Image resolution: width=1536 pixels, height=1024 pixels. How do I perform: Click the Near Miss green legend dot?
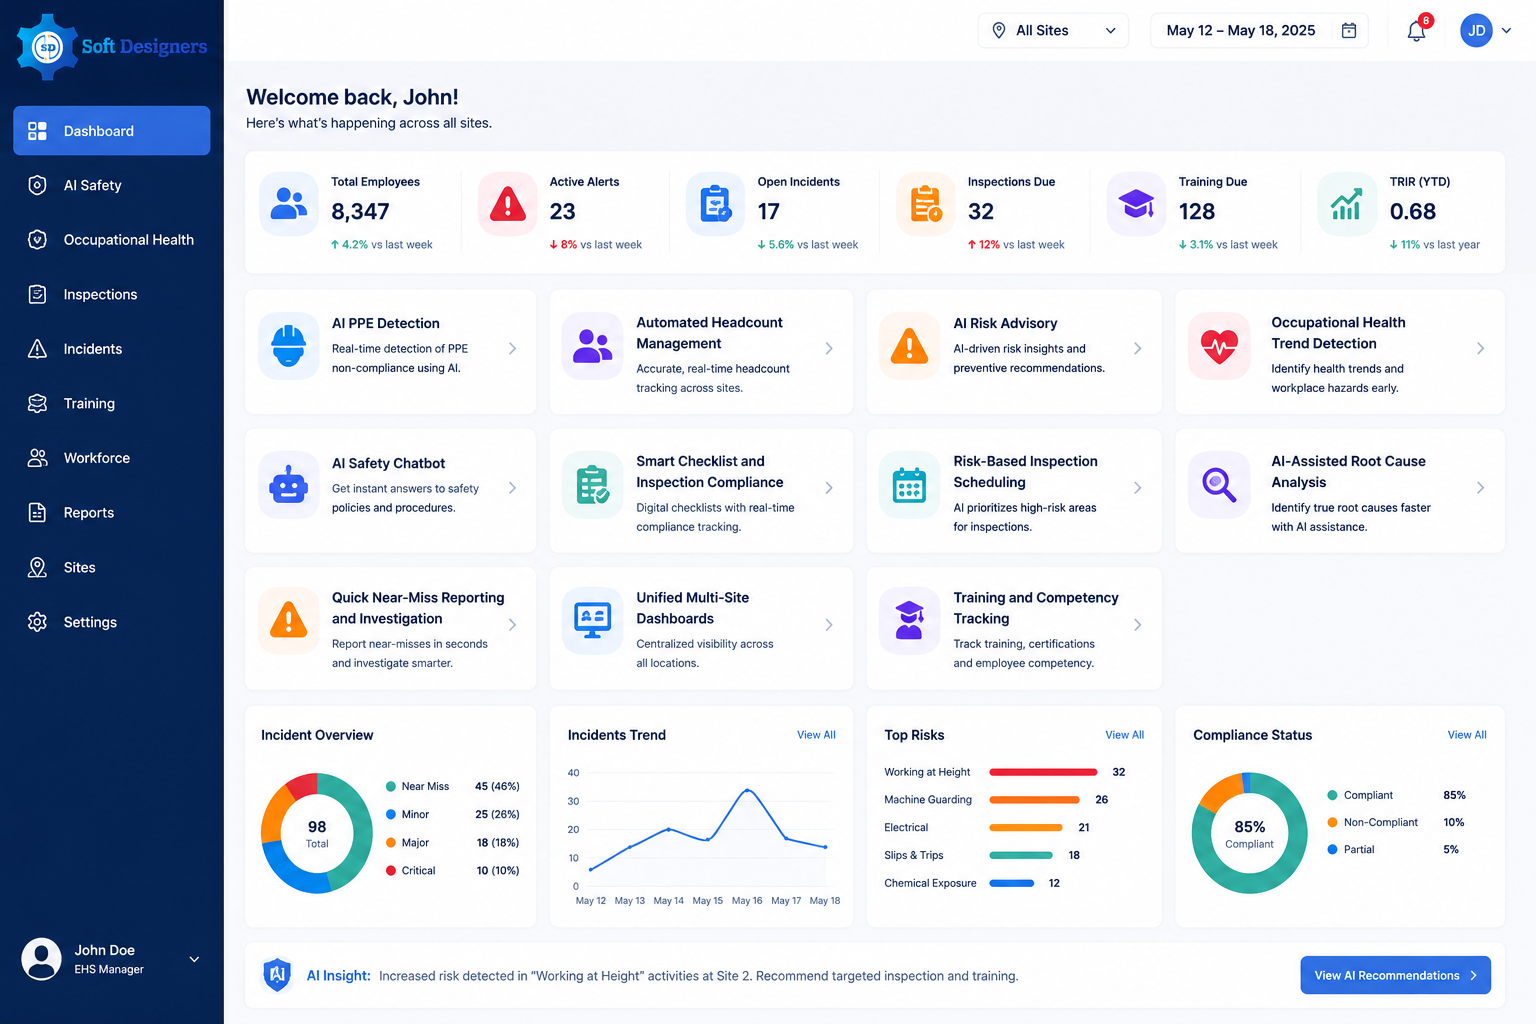391,786
